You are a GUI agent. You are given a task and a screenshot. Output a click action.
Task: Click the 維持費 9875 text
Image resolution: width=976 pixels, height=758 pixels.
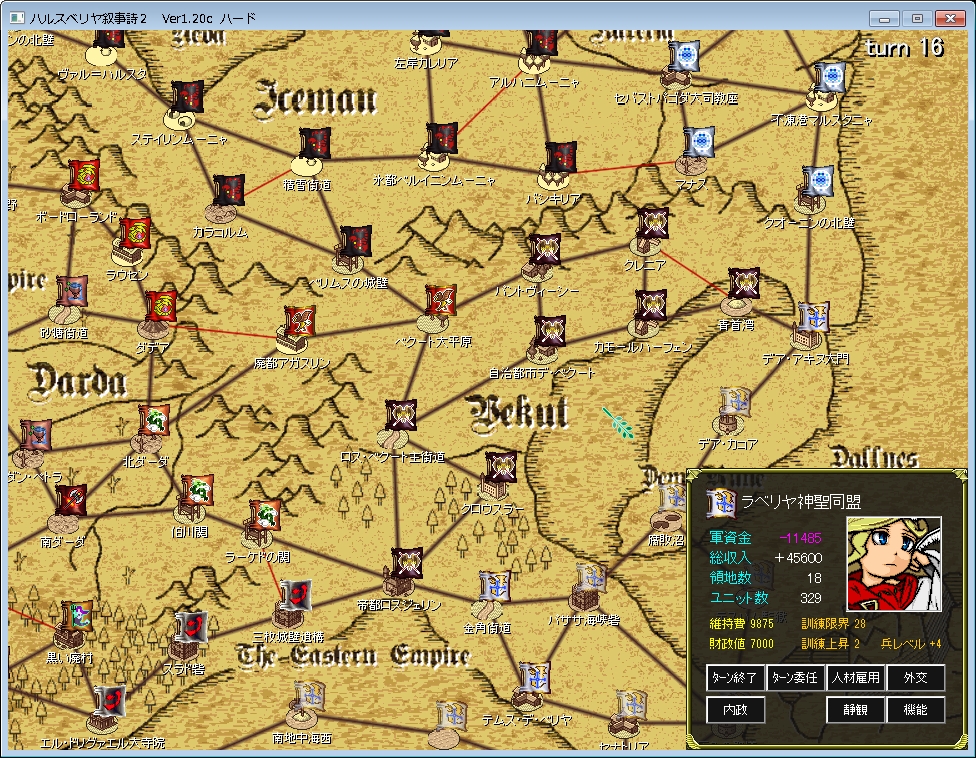742,624
